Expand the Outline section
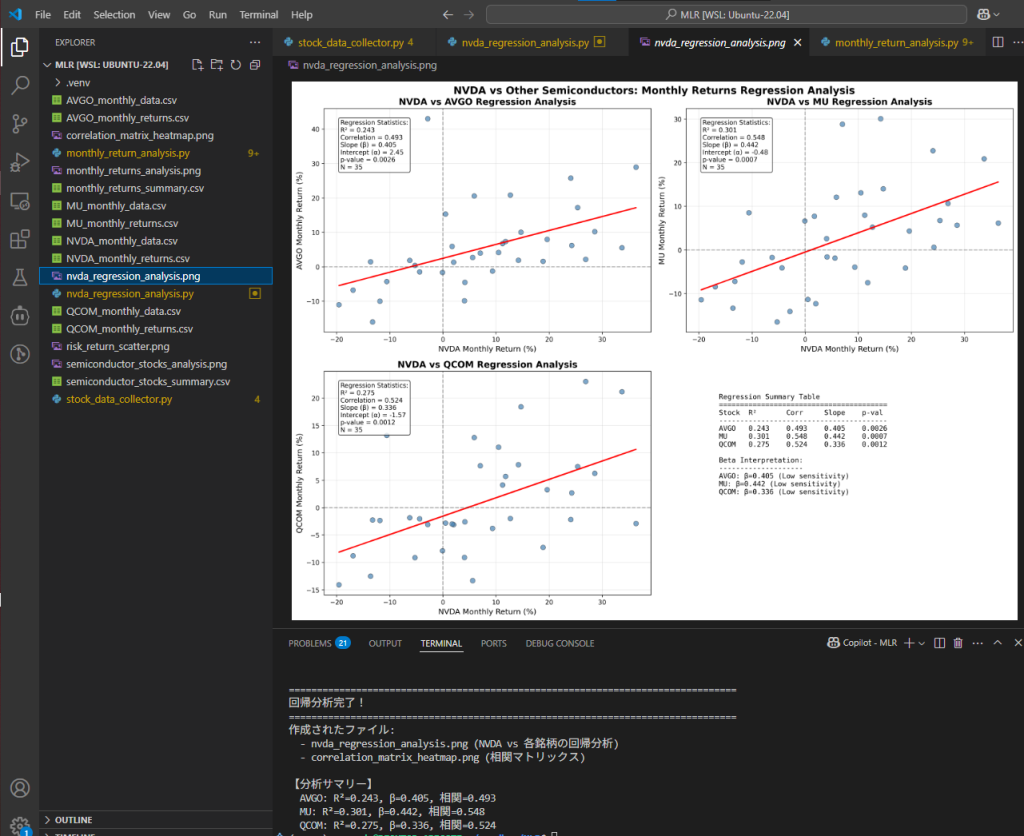This screenshot has height=836, width=1024. pyautogui.click(x=73, y=820)
